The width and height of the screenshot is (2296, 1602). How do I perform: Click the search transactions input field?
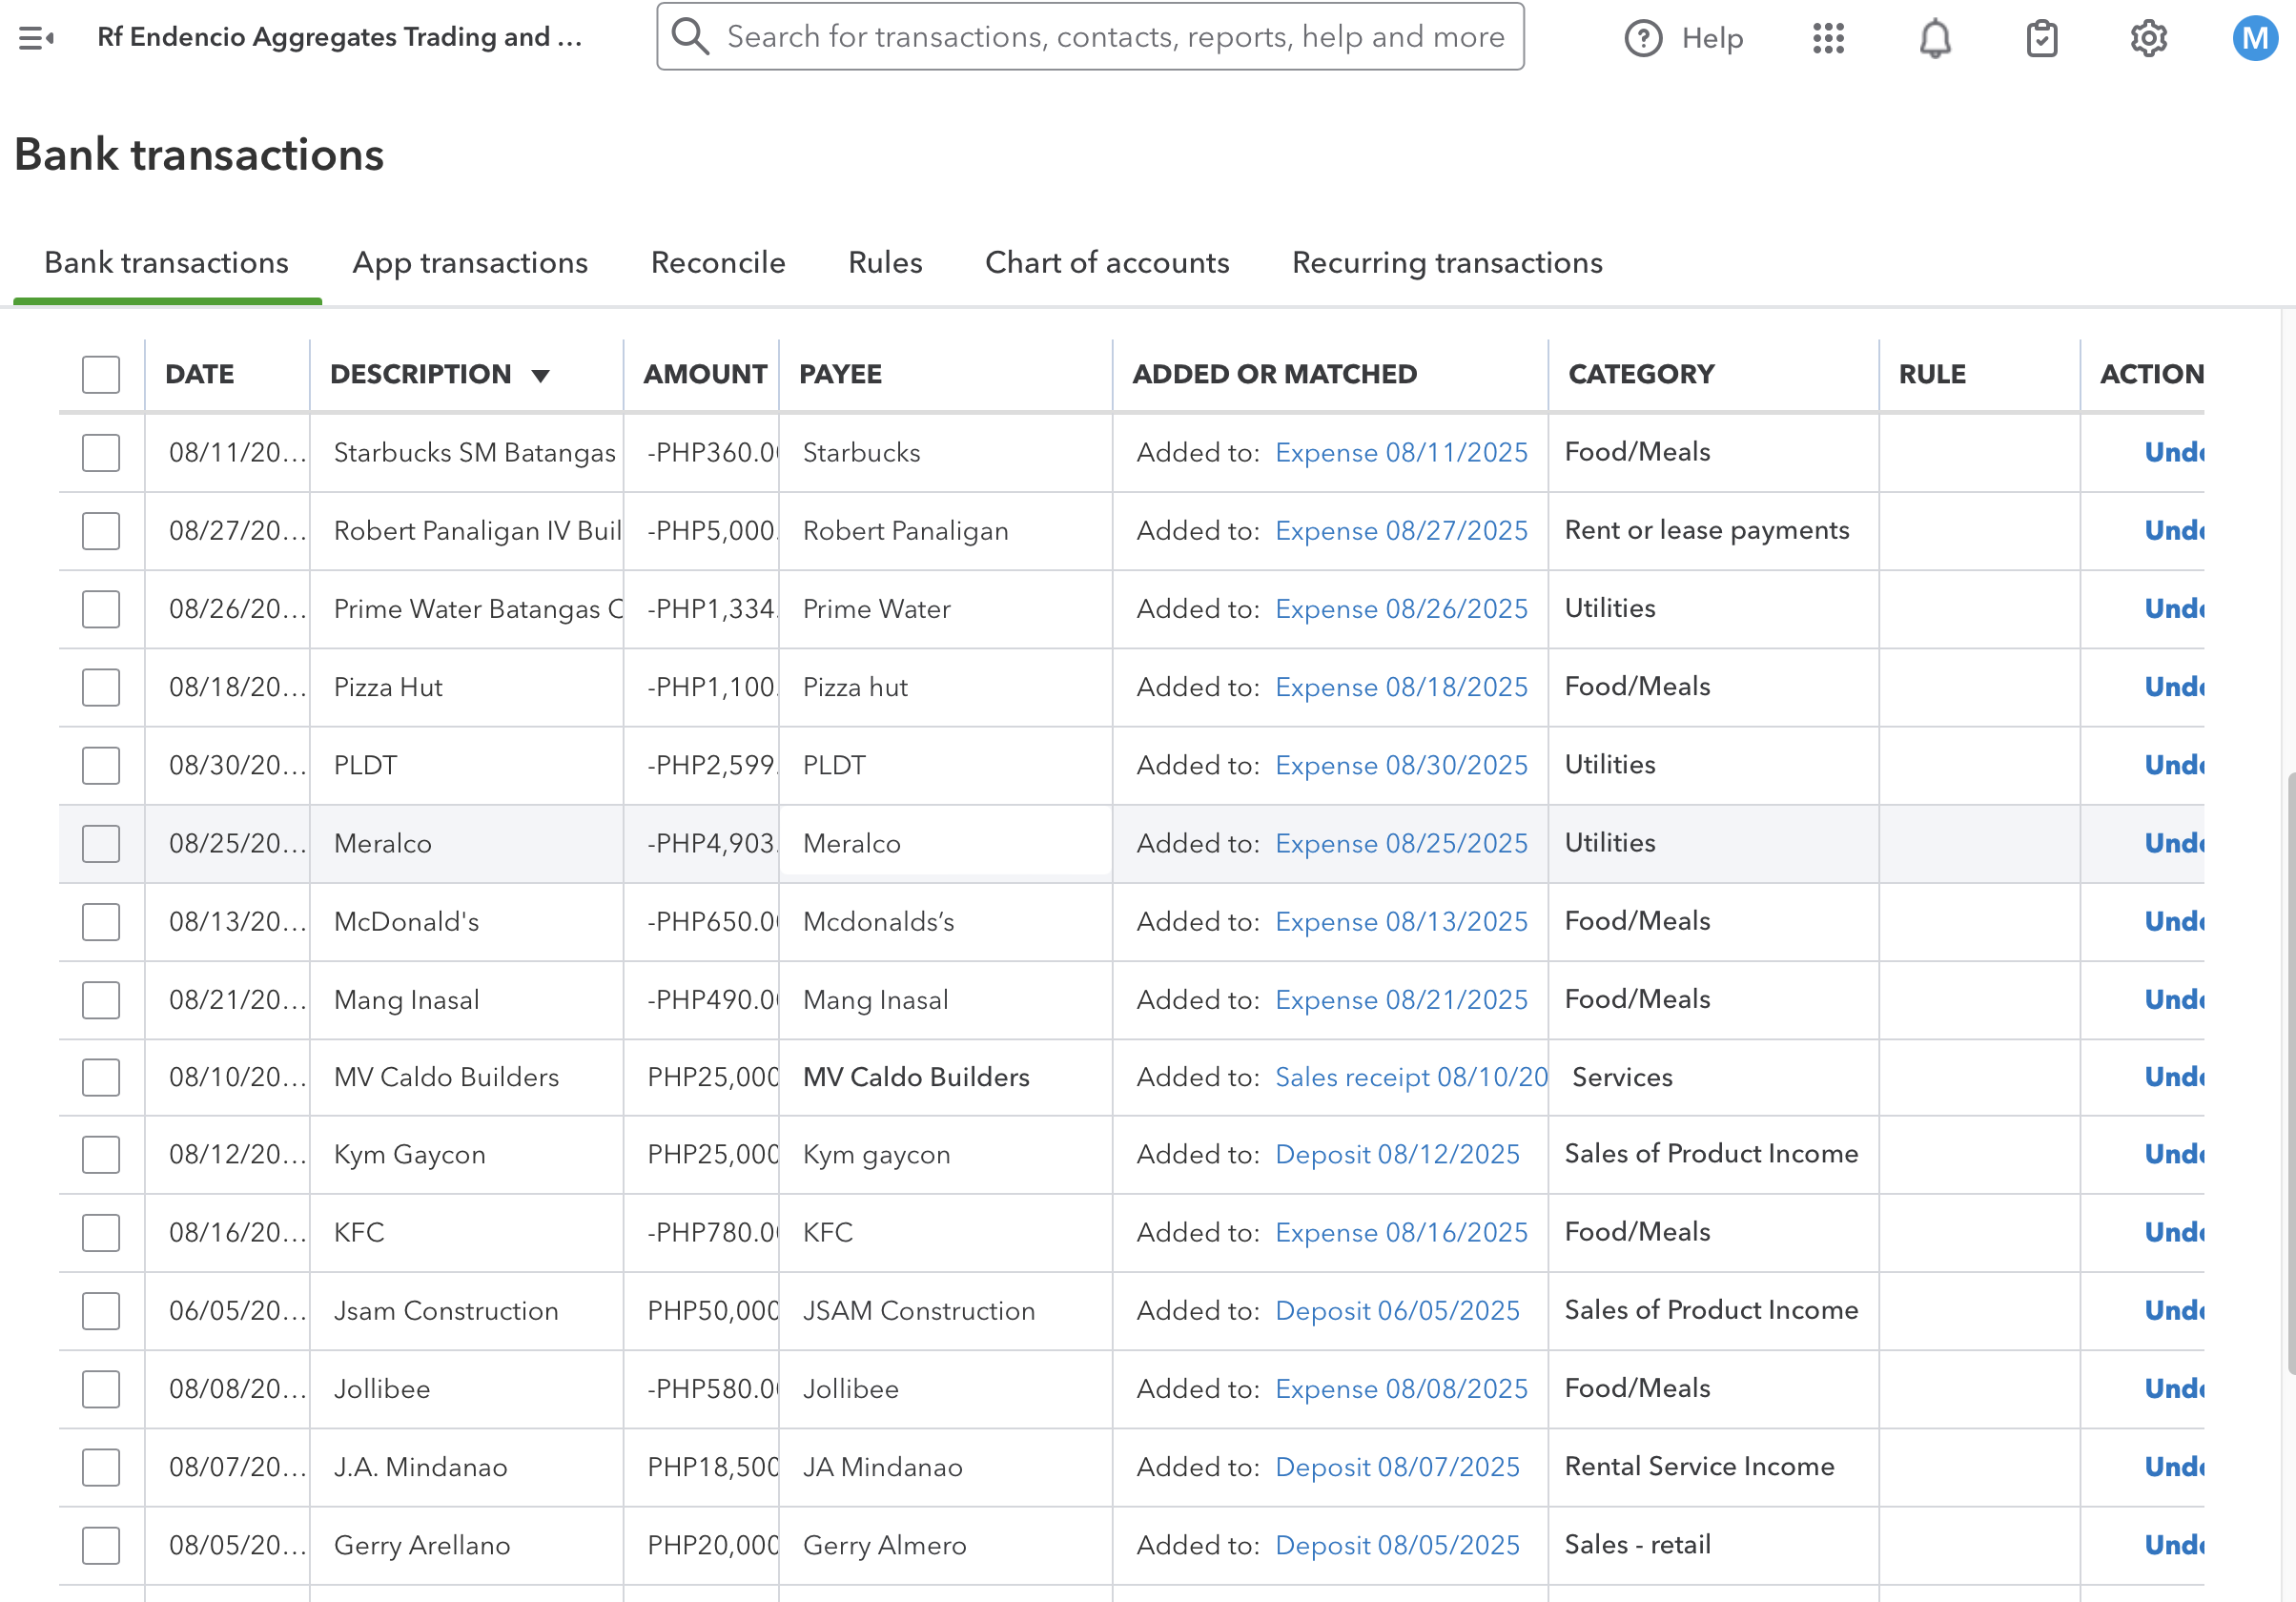click(1115, 37)
